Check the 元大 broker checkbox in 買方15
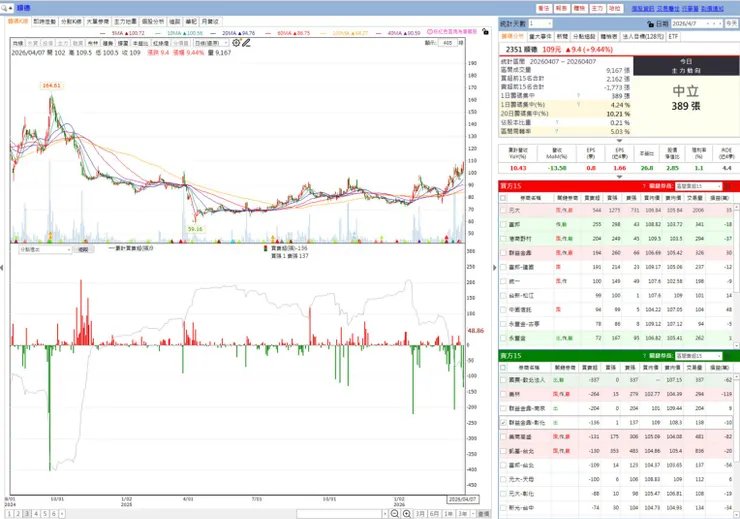This screenshot has height=519, width=740. point(503,210)
